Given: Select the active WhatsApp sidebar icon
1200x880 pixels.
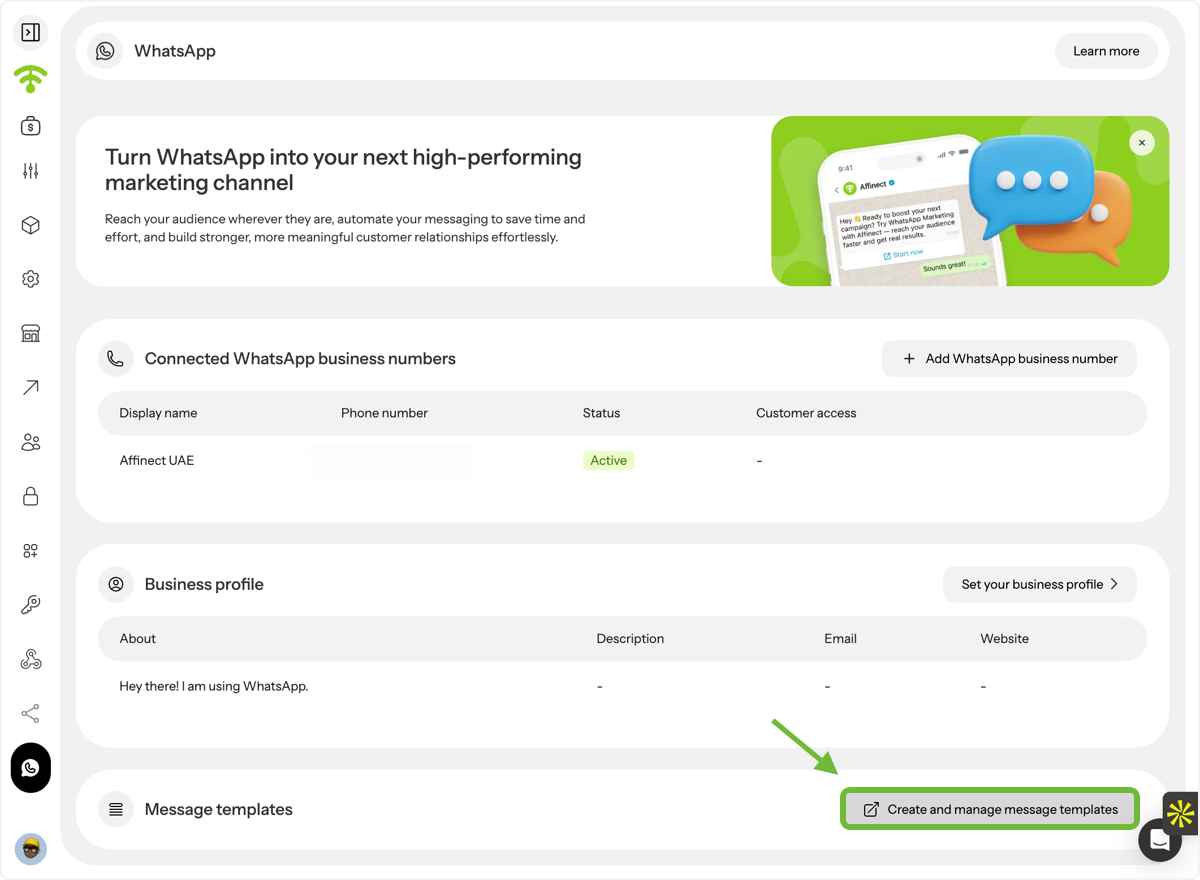Looking at the screenshot, I should (x=31, y=768).
